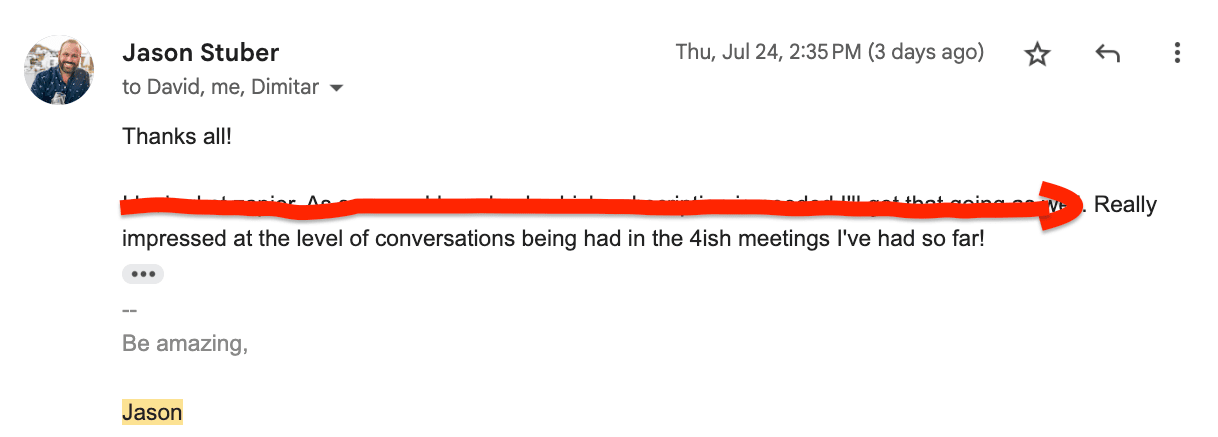
Task: Expand recipient details next to "Dimitar"
Action: point(337,88)
